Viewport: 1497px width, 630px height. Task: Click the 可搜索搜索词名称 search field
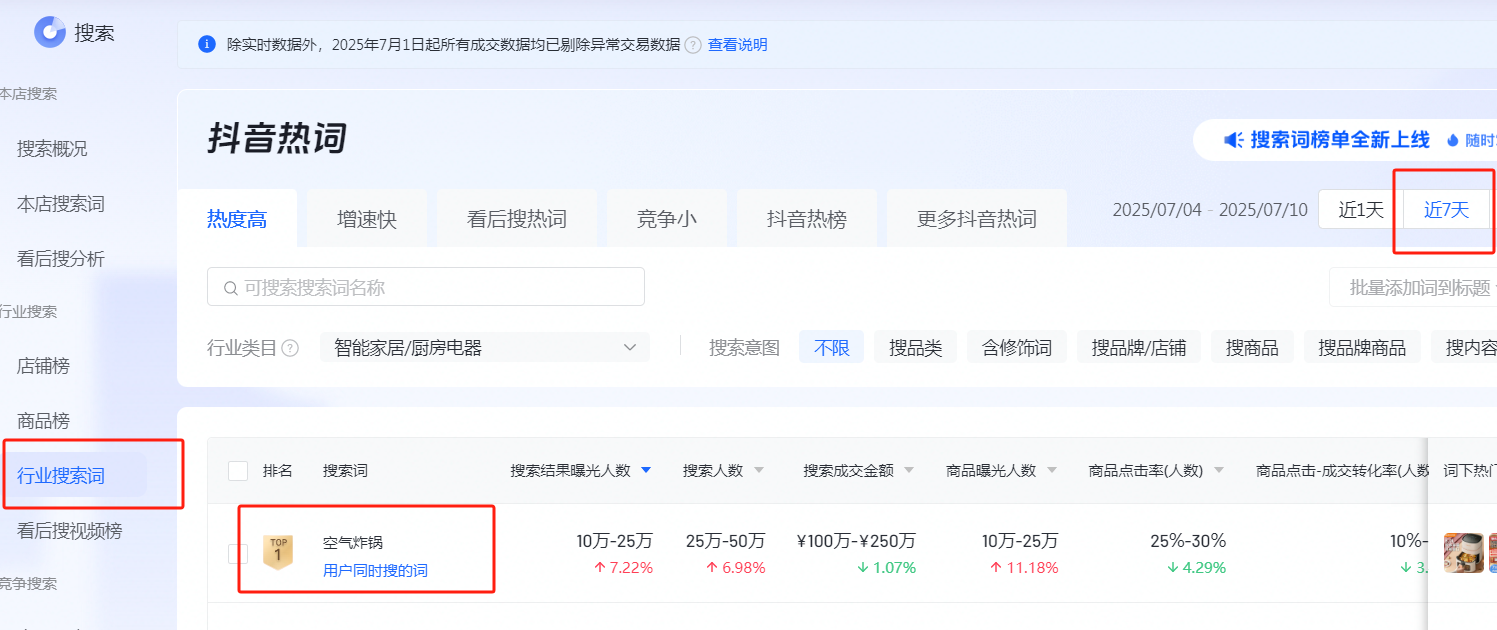click(426, 287)
